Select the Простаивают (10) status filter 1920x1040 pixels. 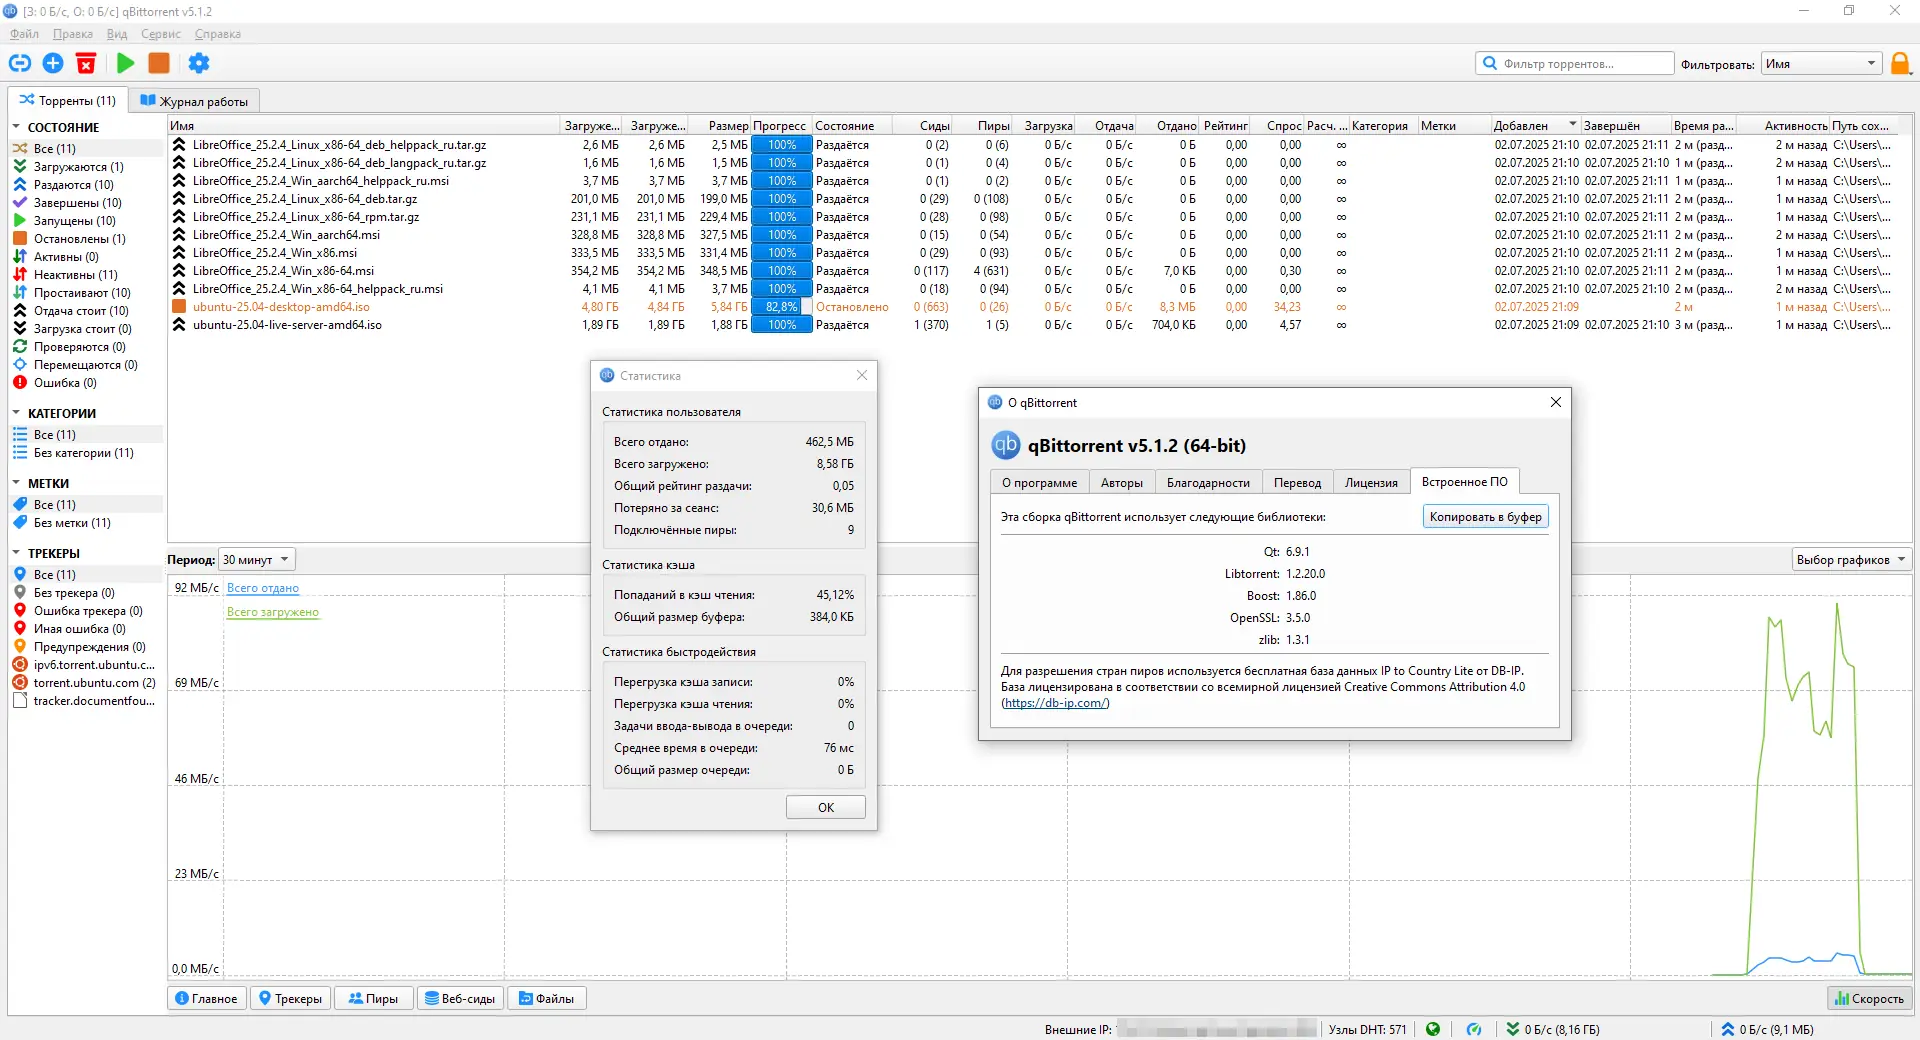[x=82, y=293]
